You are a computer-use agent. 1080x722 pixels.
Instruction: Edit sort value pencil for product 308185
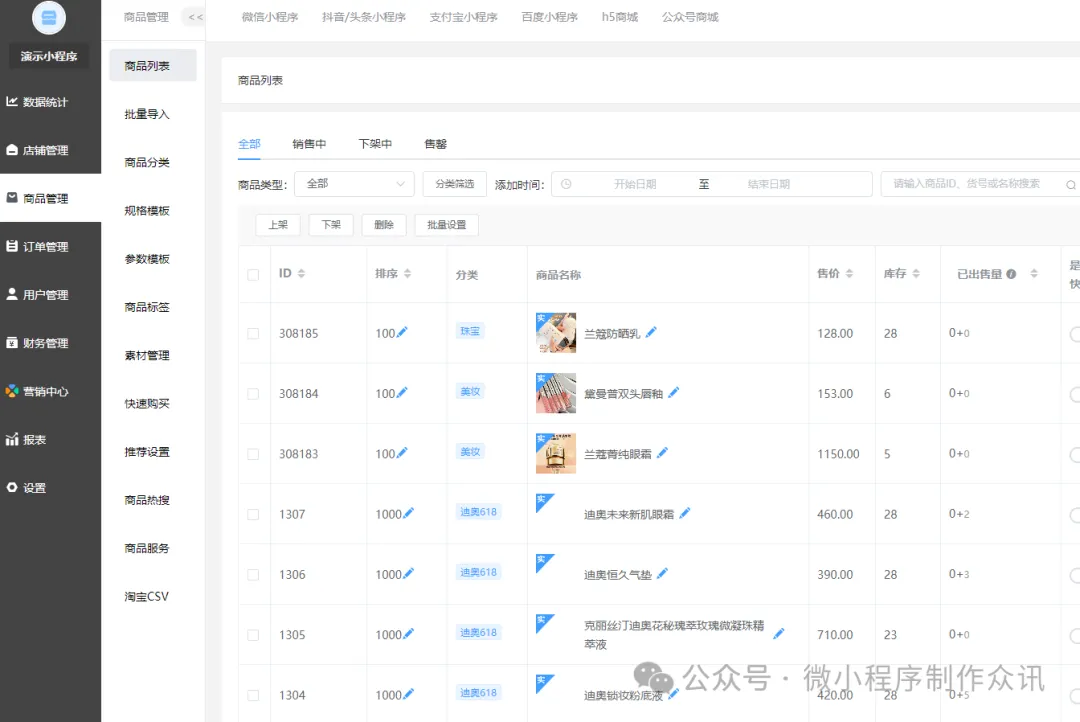tap(402, 332)
